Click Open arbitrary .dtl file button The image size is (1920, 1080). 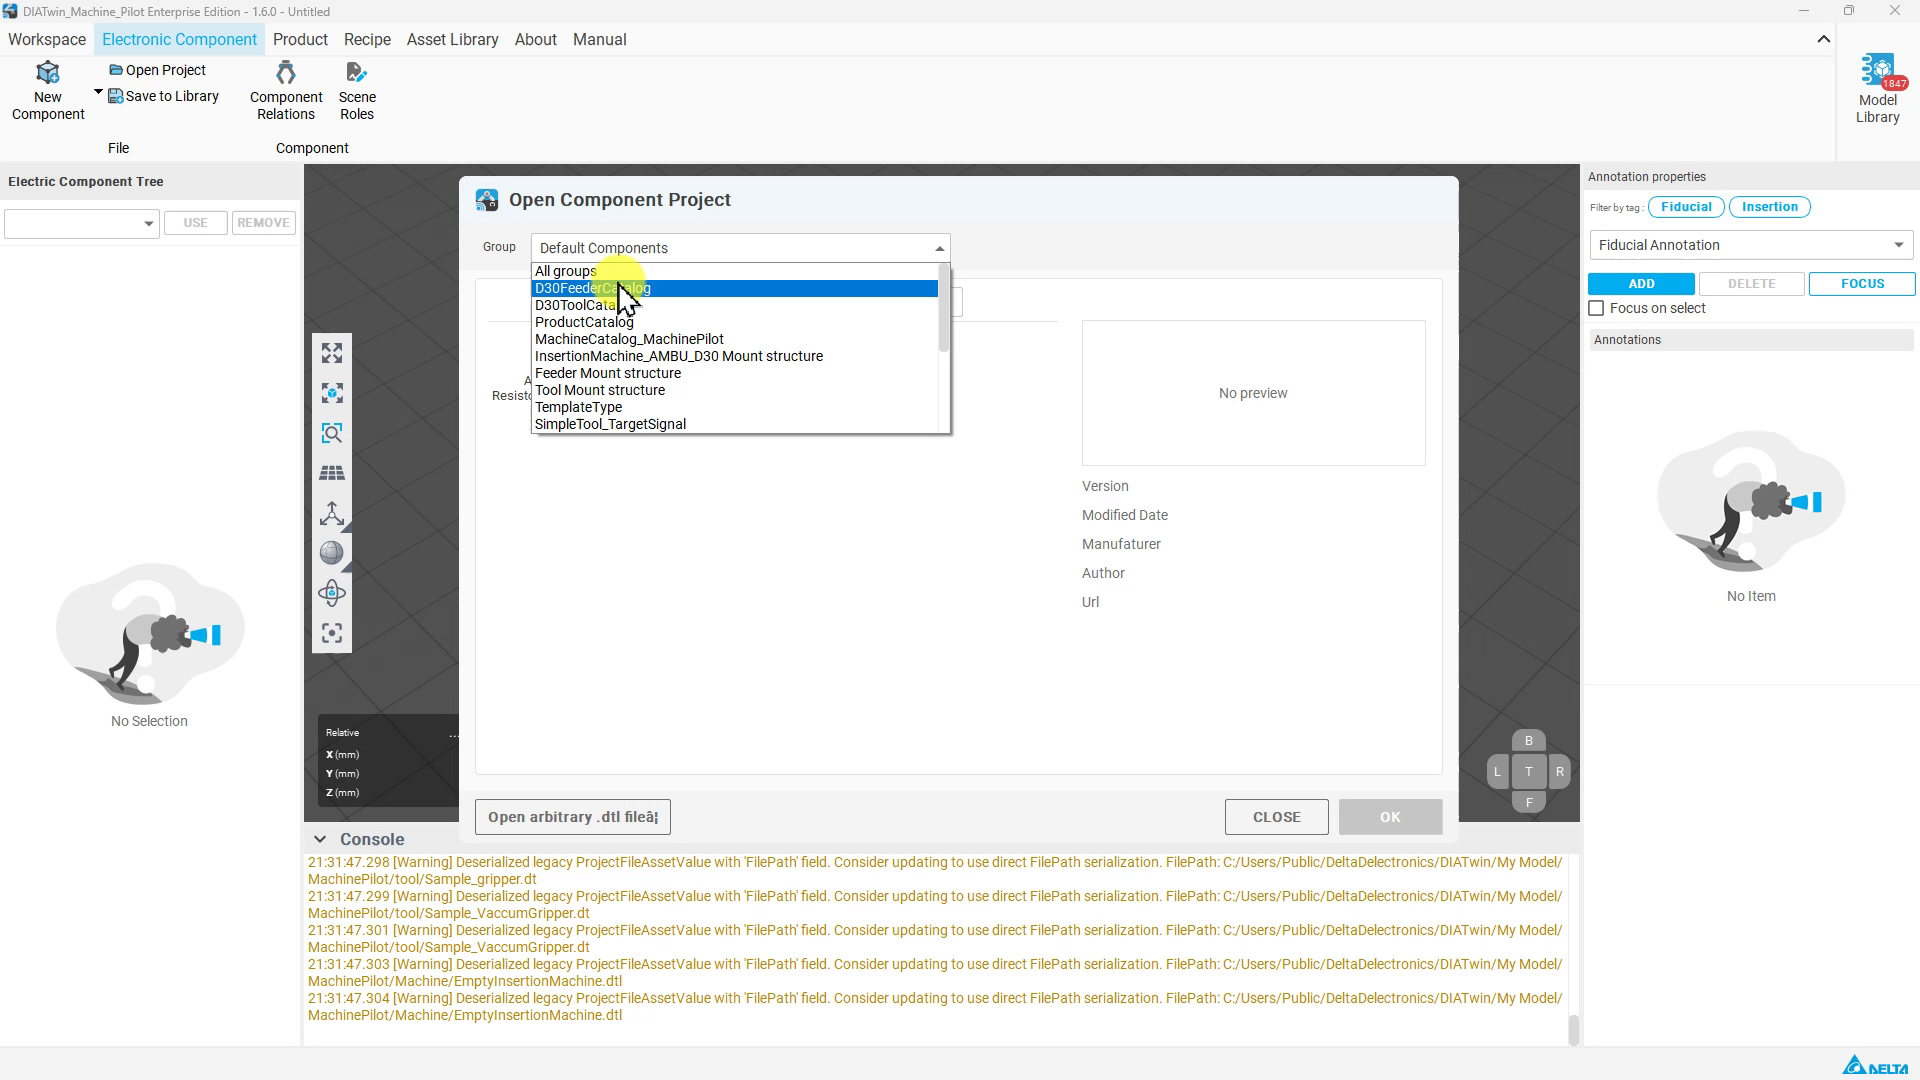573,817
